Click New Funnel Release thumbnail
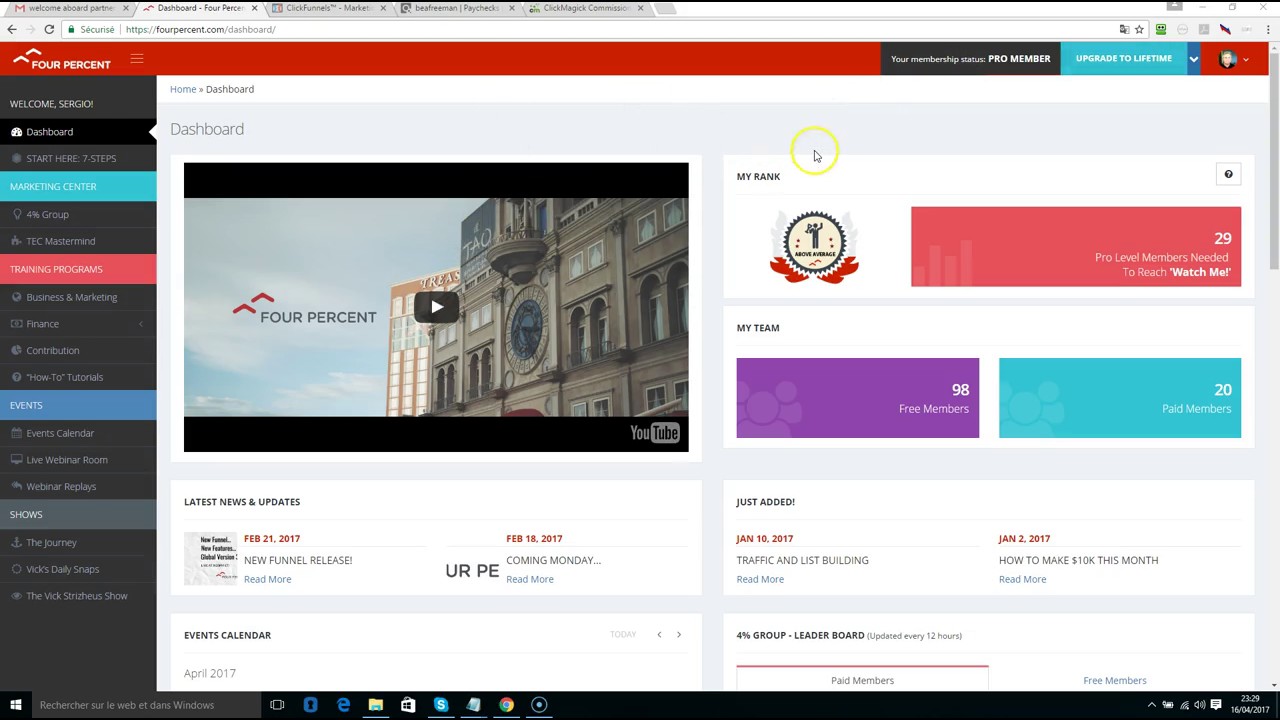The width and height of the screenshot is (1280, 720). click(210, 559)
